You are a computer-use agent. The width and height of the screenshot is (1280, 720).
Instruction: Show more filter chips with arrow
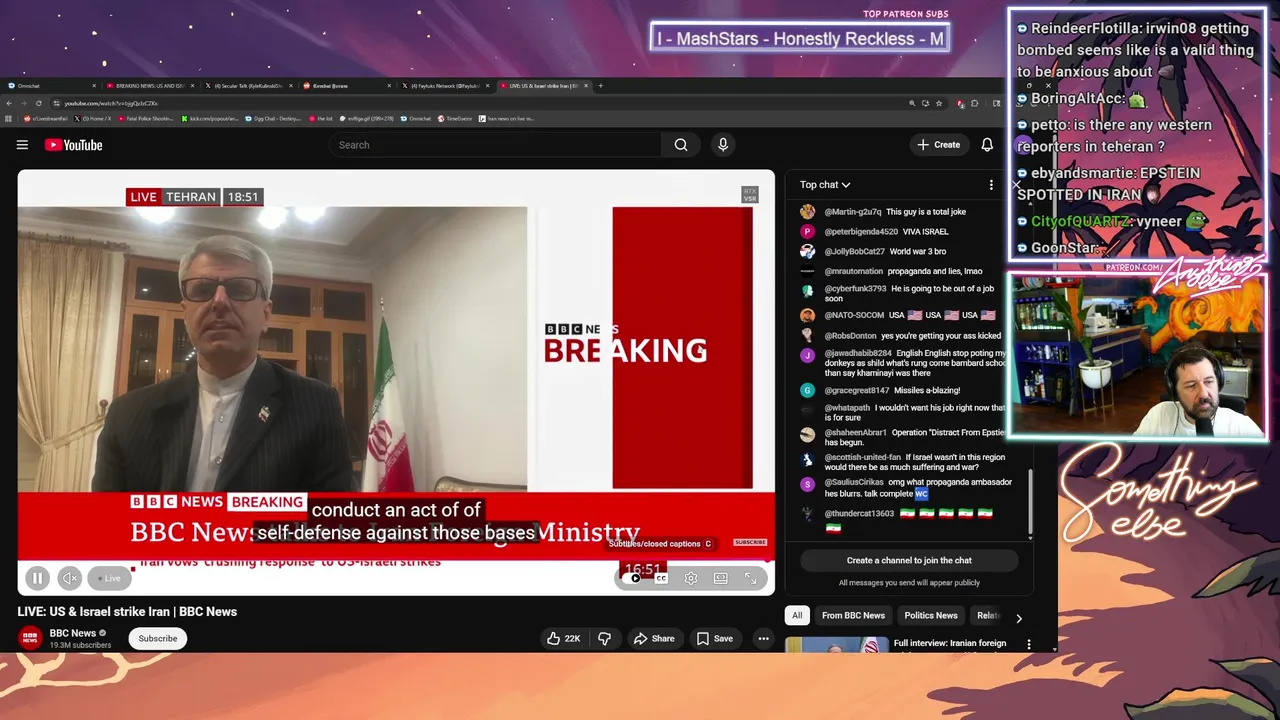pos(1019,618)
